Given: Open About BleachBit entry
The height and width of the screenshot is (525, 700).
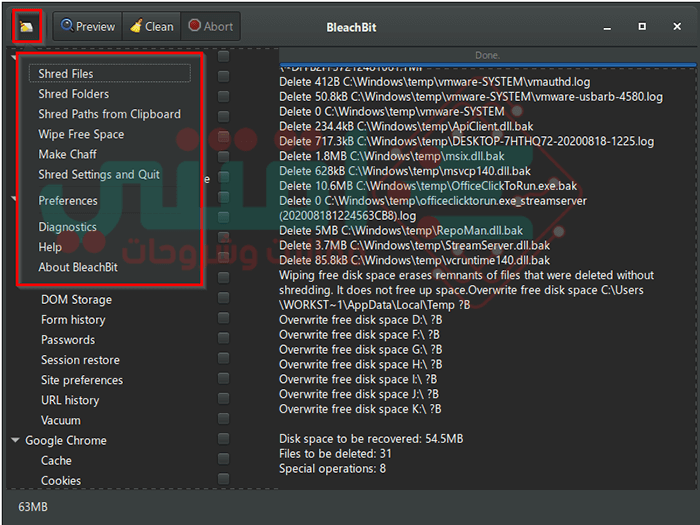Looking at the screenshot, I should tap(78, 267).
